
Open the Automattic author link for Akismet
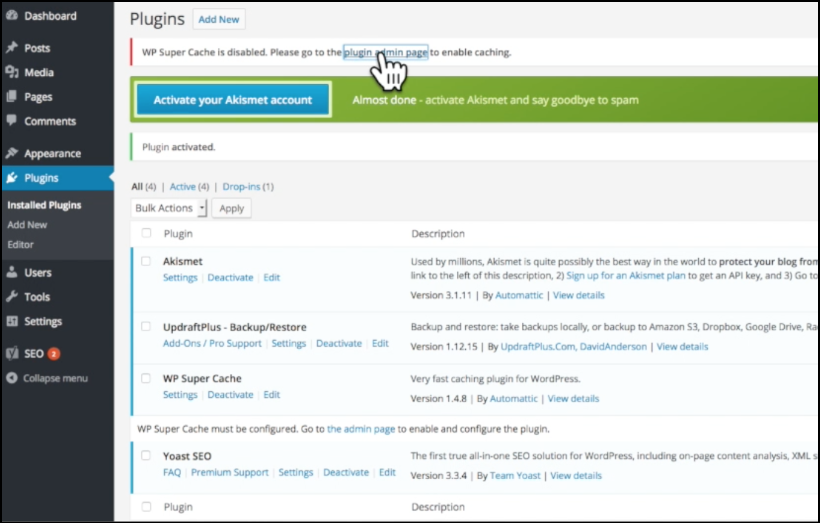click(x=519, y=295)
